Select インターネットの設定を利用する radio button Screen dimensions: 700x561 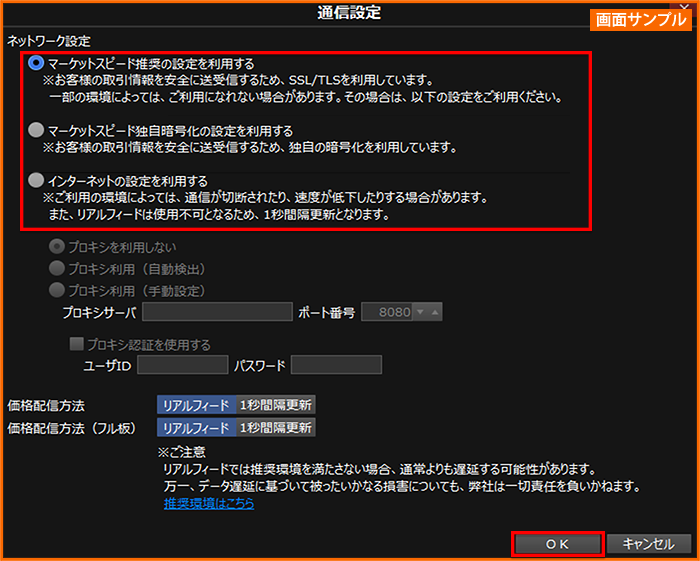pyautogui.click(x=36, y=180)
